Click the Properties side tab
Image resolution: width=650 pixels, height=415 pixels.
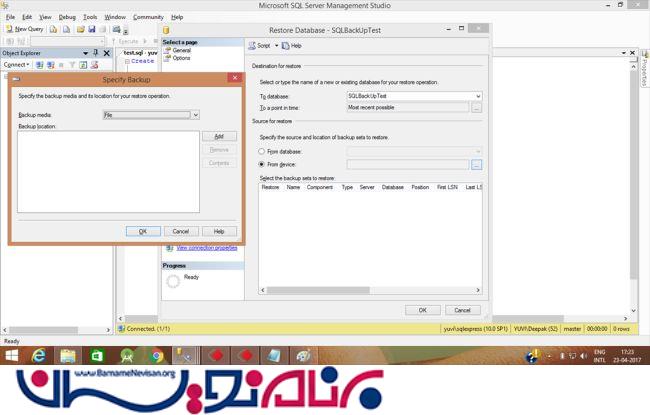pos(645,68)
